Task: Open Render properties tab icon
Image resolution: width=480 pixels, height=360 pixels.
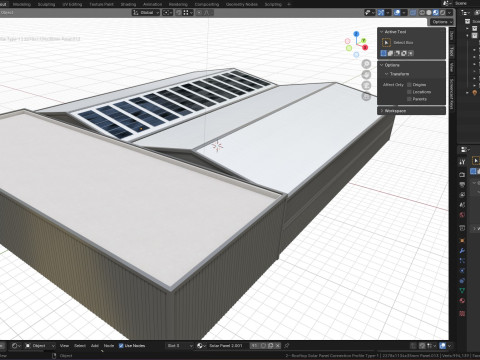Action: coord(462,175)
